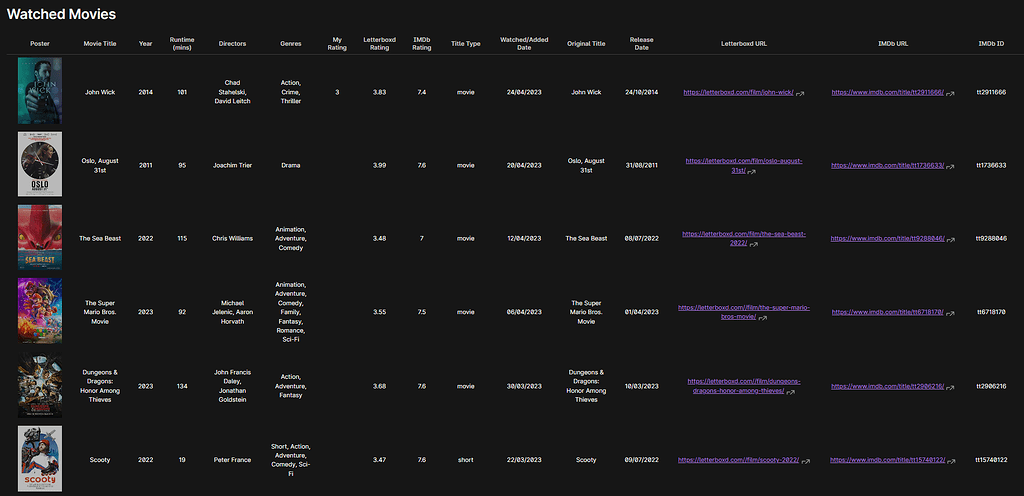Click the Genres column header
Image resolution: width=1024 pixels, height=496 pixels.
[291, 44]
